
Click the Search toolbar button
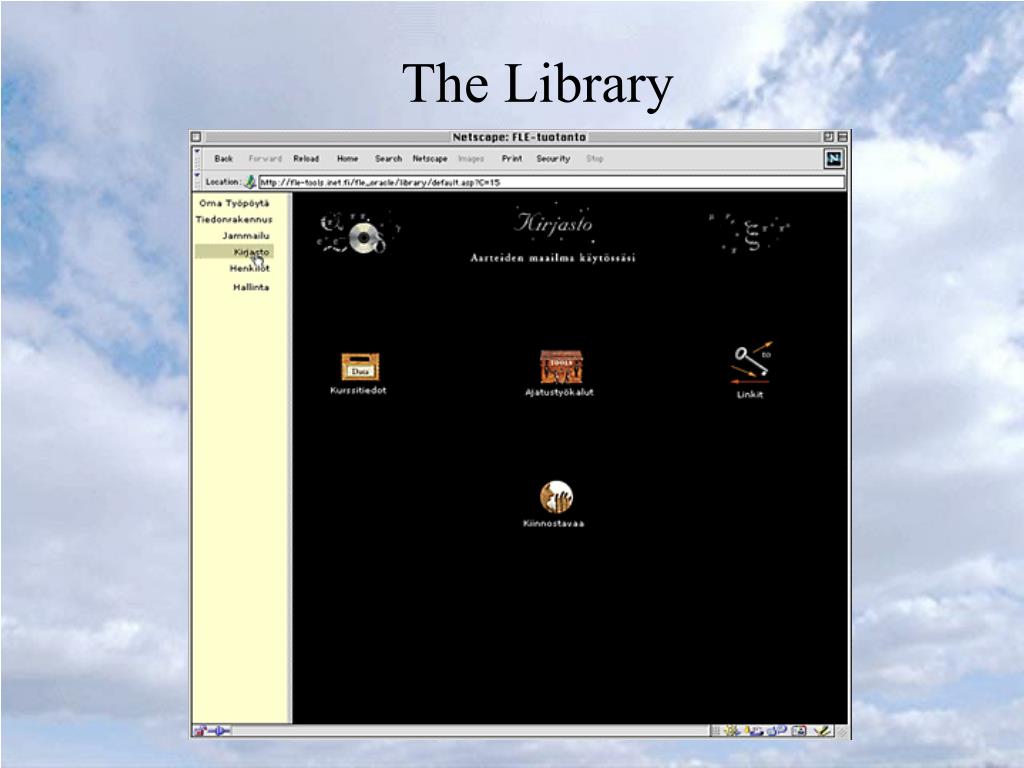(388, 159)
